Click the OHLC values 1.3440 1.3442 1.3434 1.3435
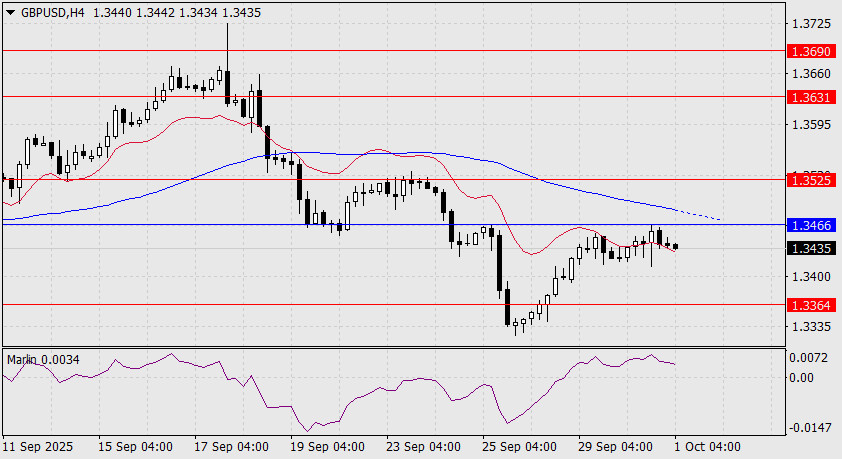This screenshot has height=459, width=842. click(x=177, y=12)
